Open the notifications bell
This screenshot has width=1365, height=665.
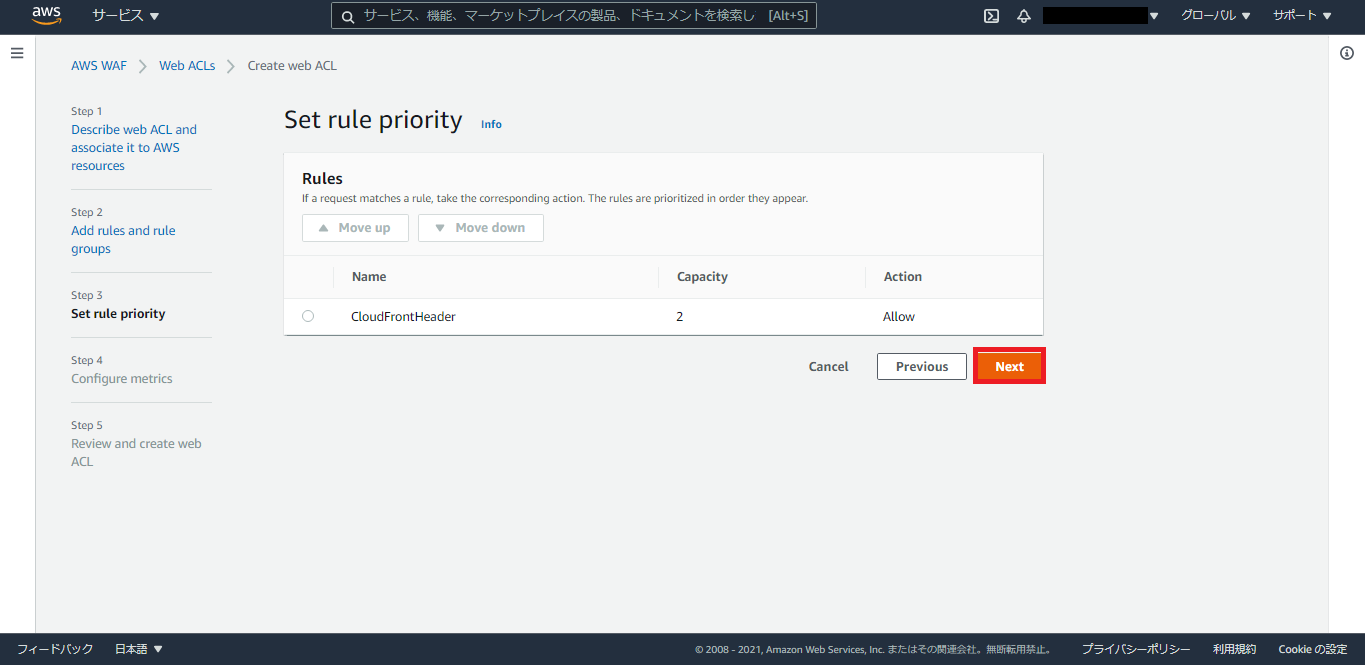(x=1023, y=16)
